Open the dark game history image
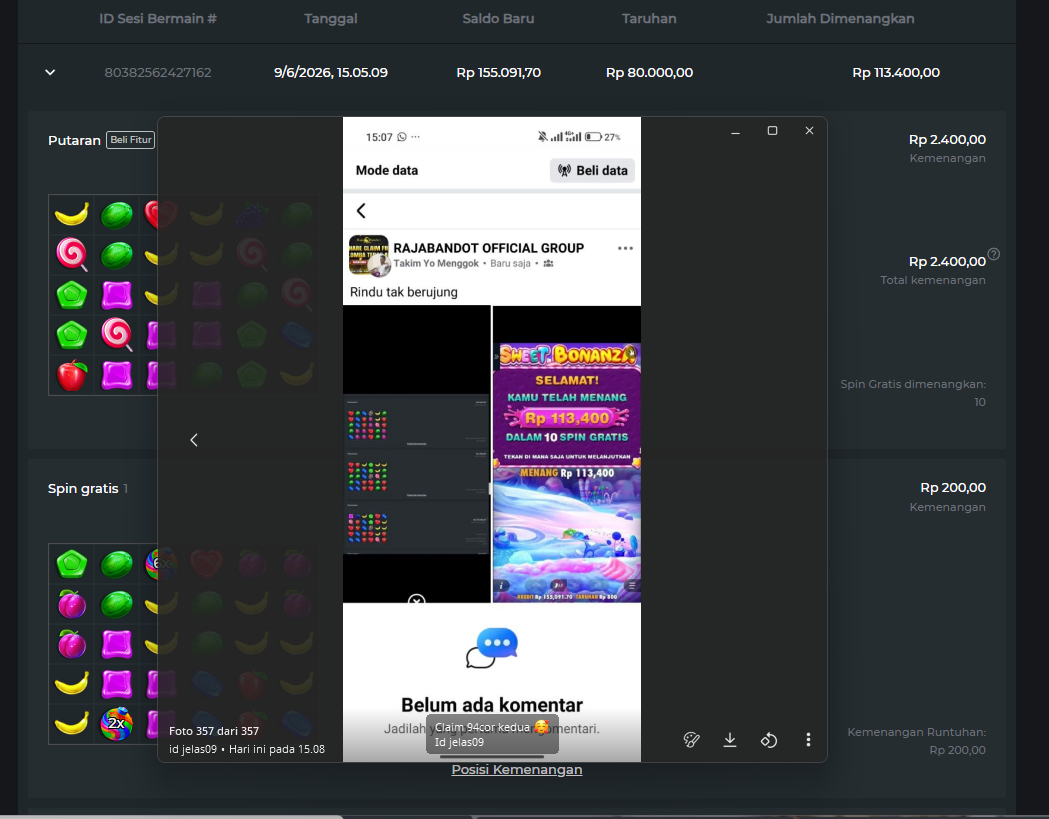The height and width of the screenshot is (819, 1049). click(417, 454)
